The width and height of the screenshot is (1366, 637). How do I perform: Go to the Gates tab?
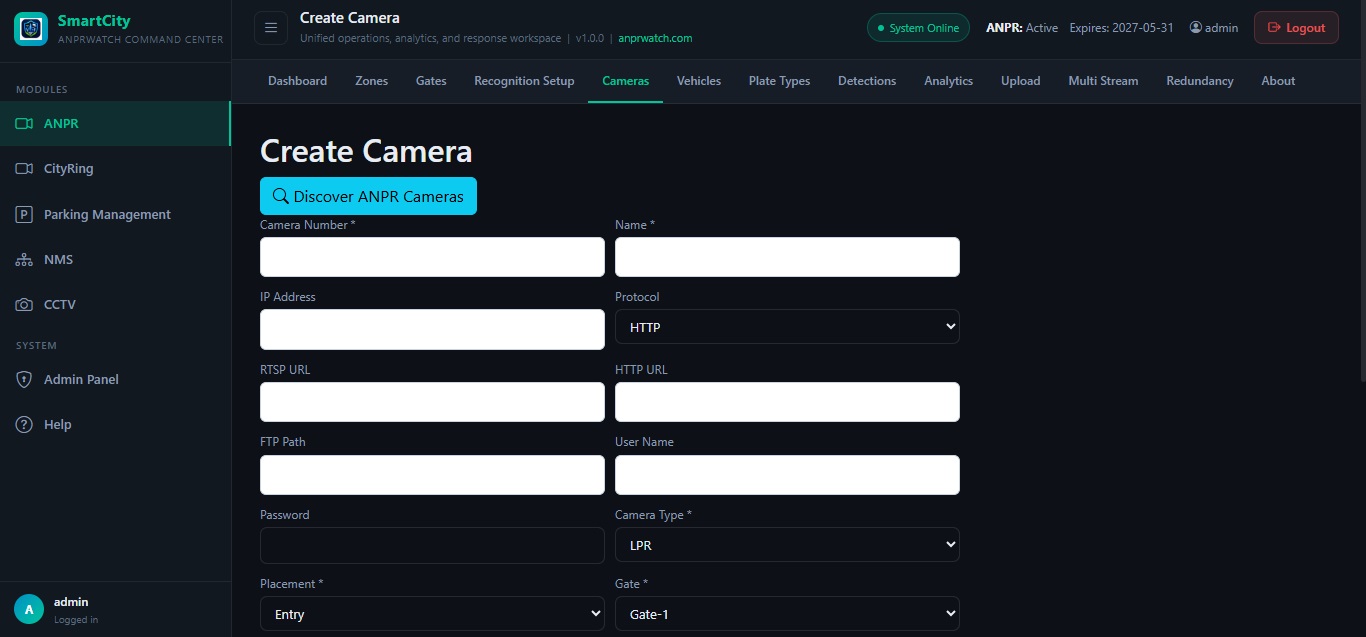(x=431, y=81)
